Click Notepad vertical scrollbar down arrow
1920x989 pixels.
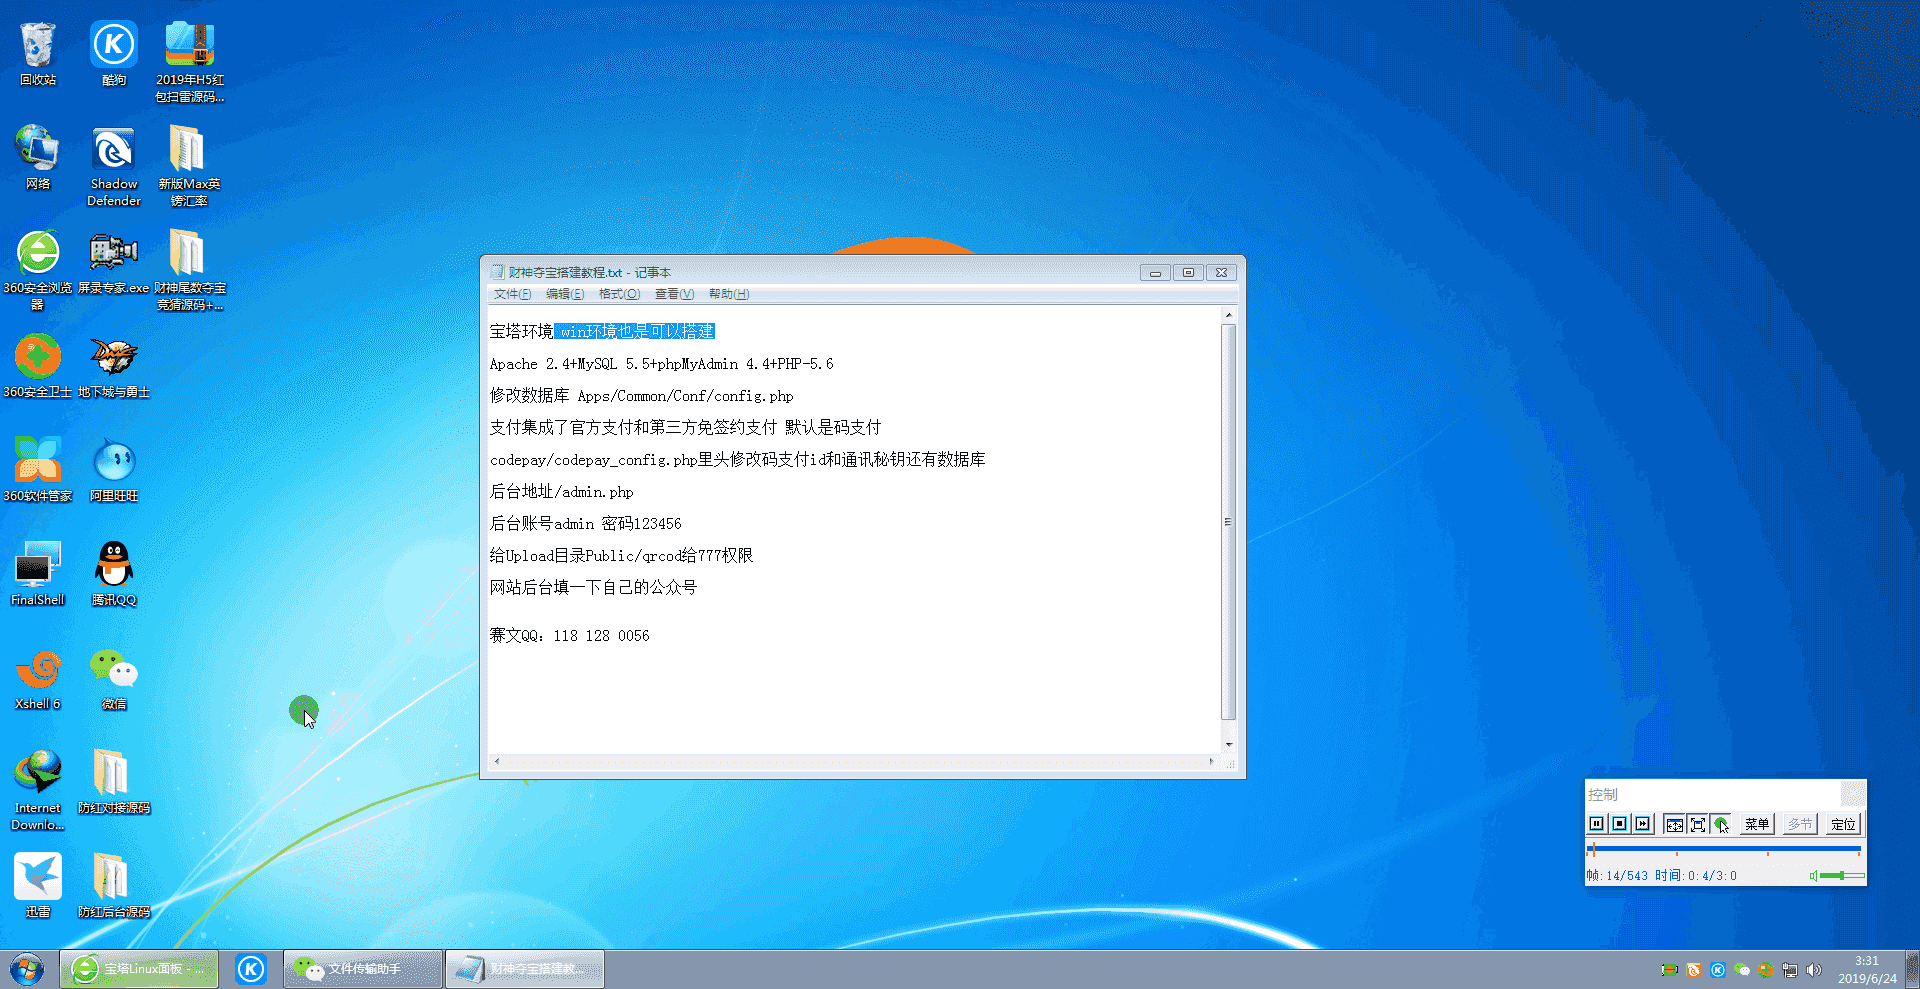pyautogui.click(x=1229, y=745)
